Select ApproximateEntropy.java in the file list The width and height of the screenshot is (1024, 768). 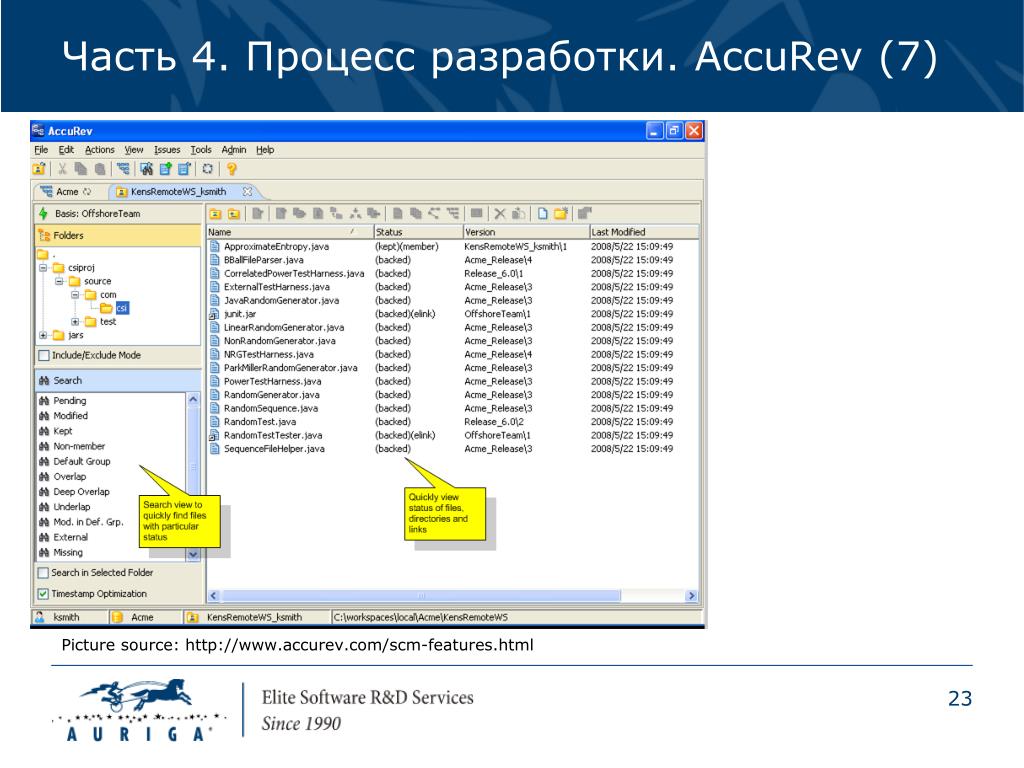click(x=276, y=247)
